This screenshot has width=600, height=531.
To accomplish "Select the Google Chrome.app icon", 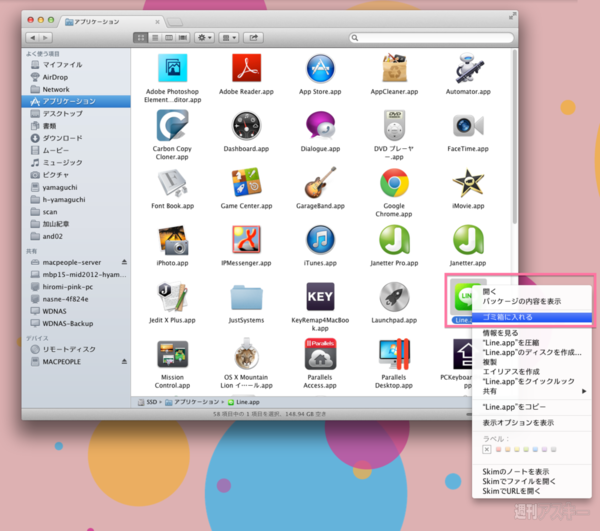I will tap(394, 183).
